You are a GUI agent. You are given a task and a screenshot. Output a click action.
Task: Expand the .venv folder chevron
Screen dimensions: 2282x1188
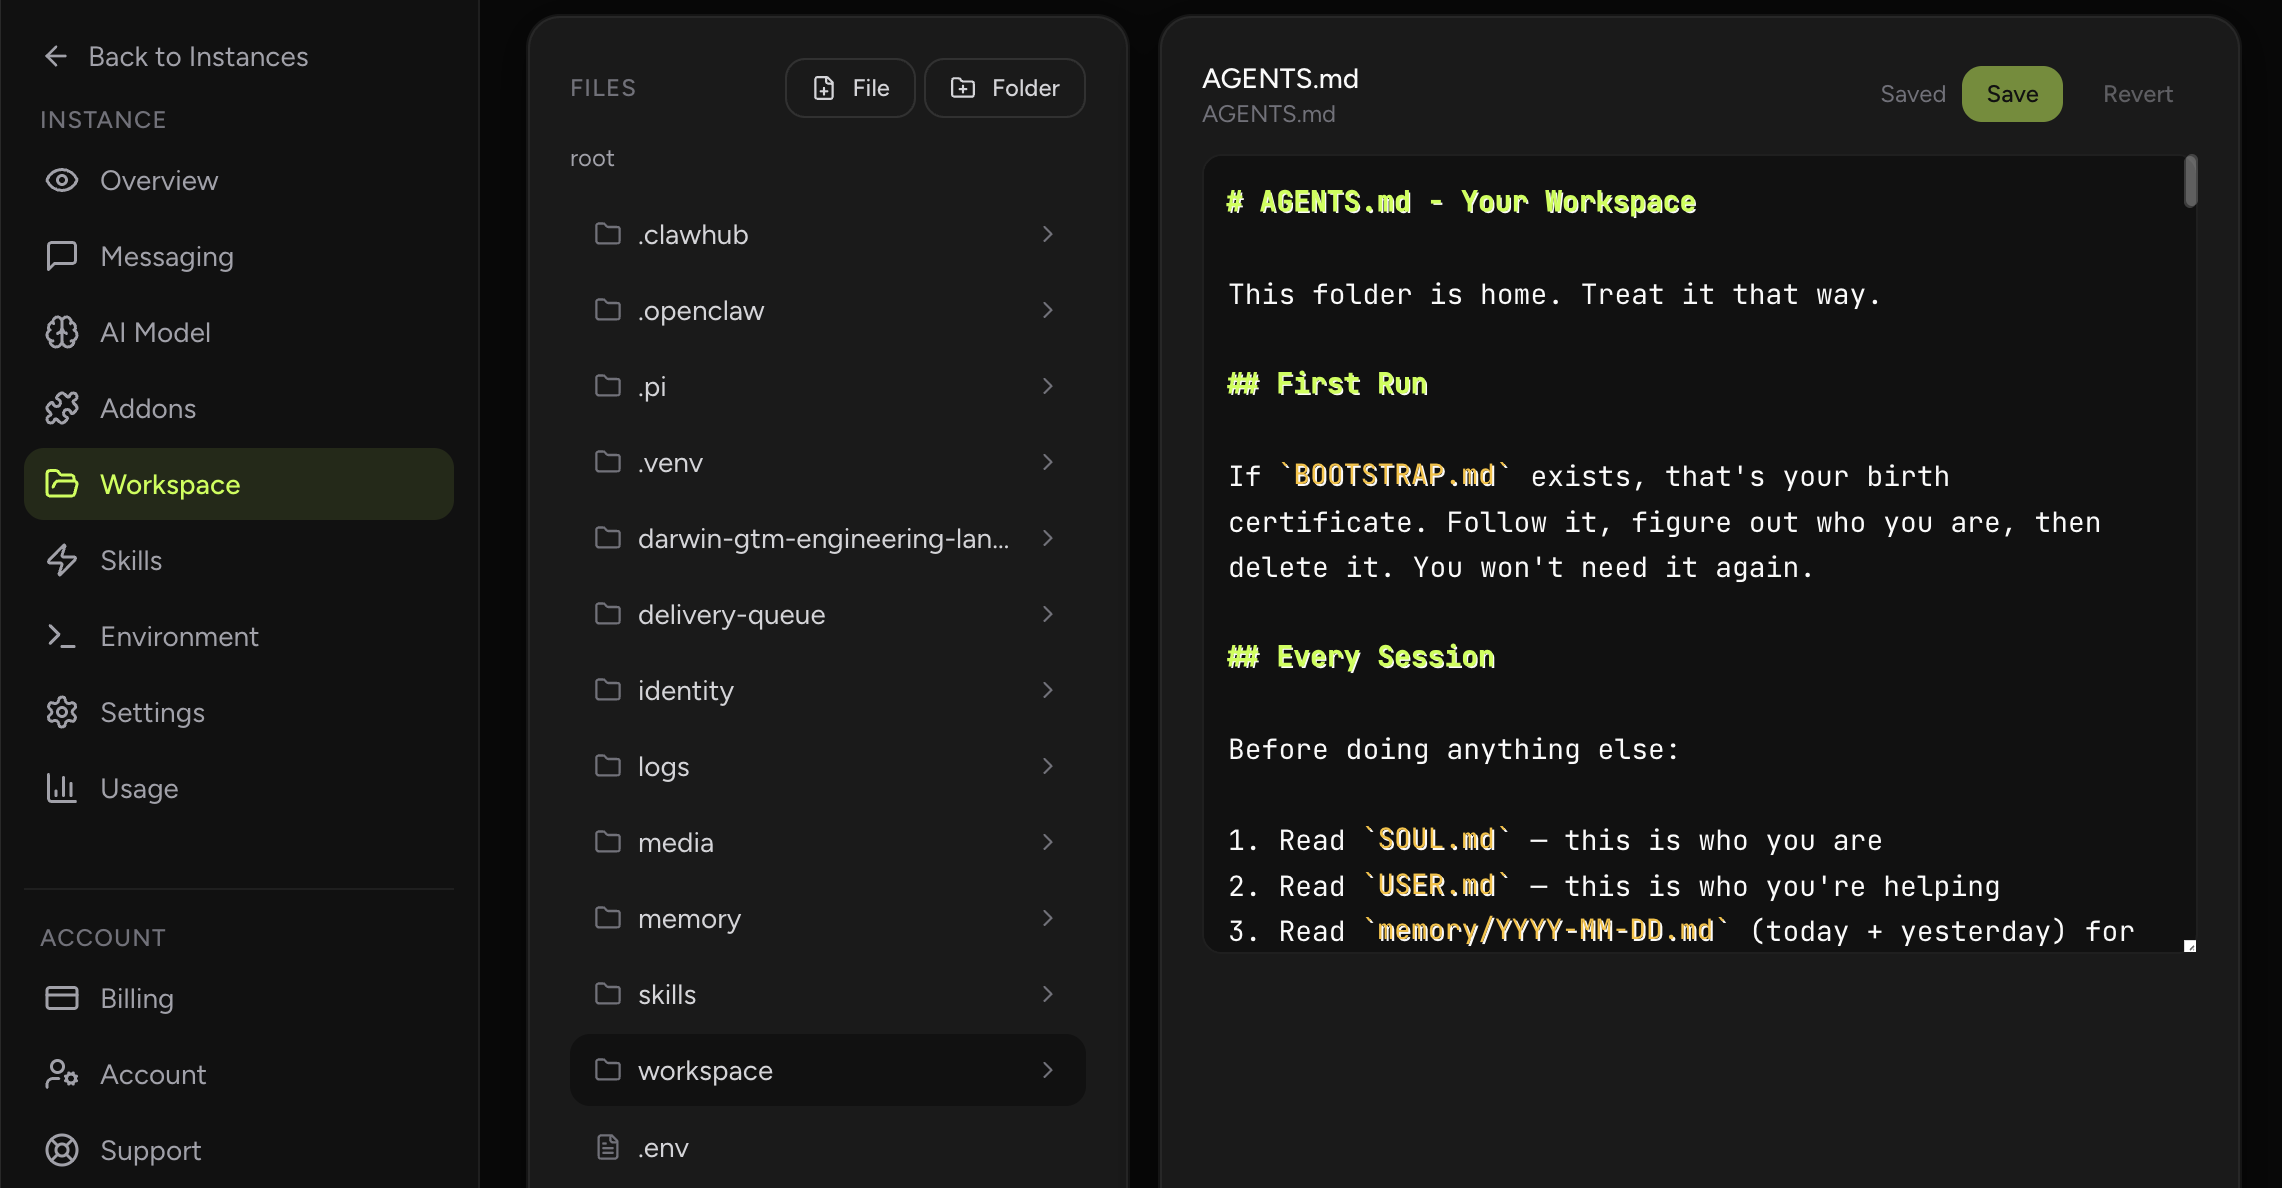[1048, 462]
